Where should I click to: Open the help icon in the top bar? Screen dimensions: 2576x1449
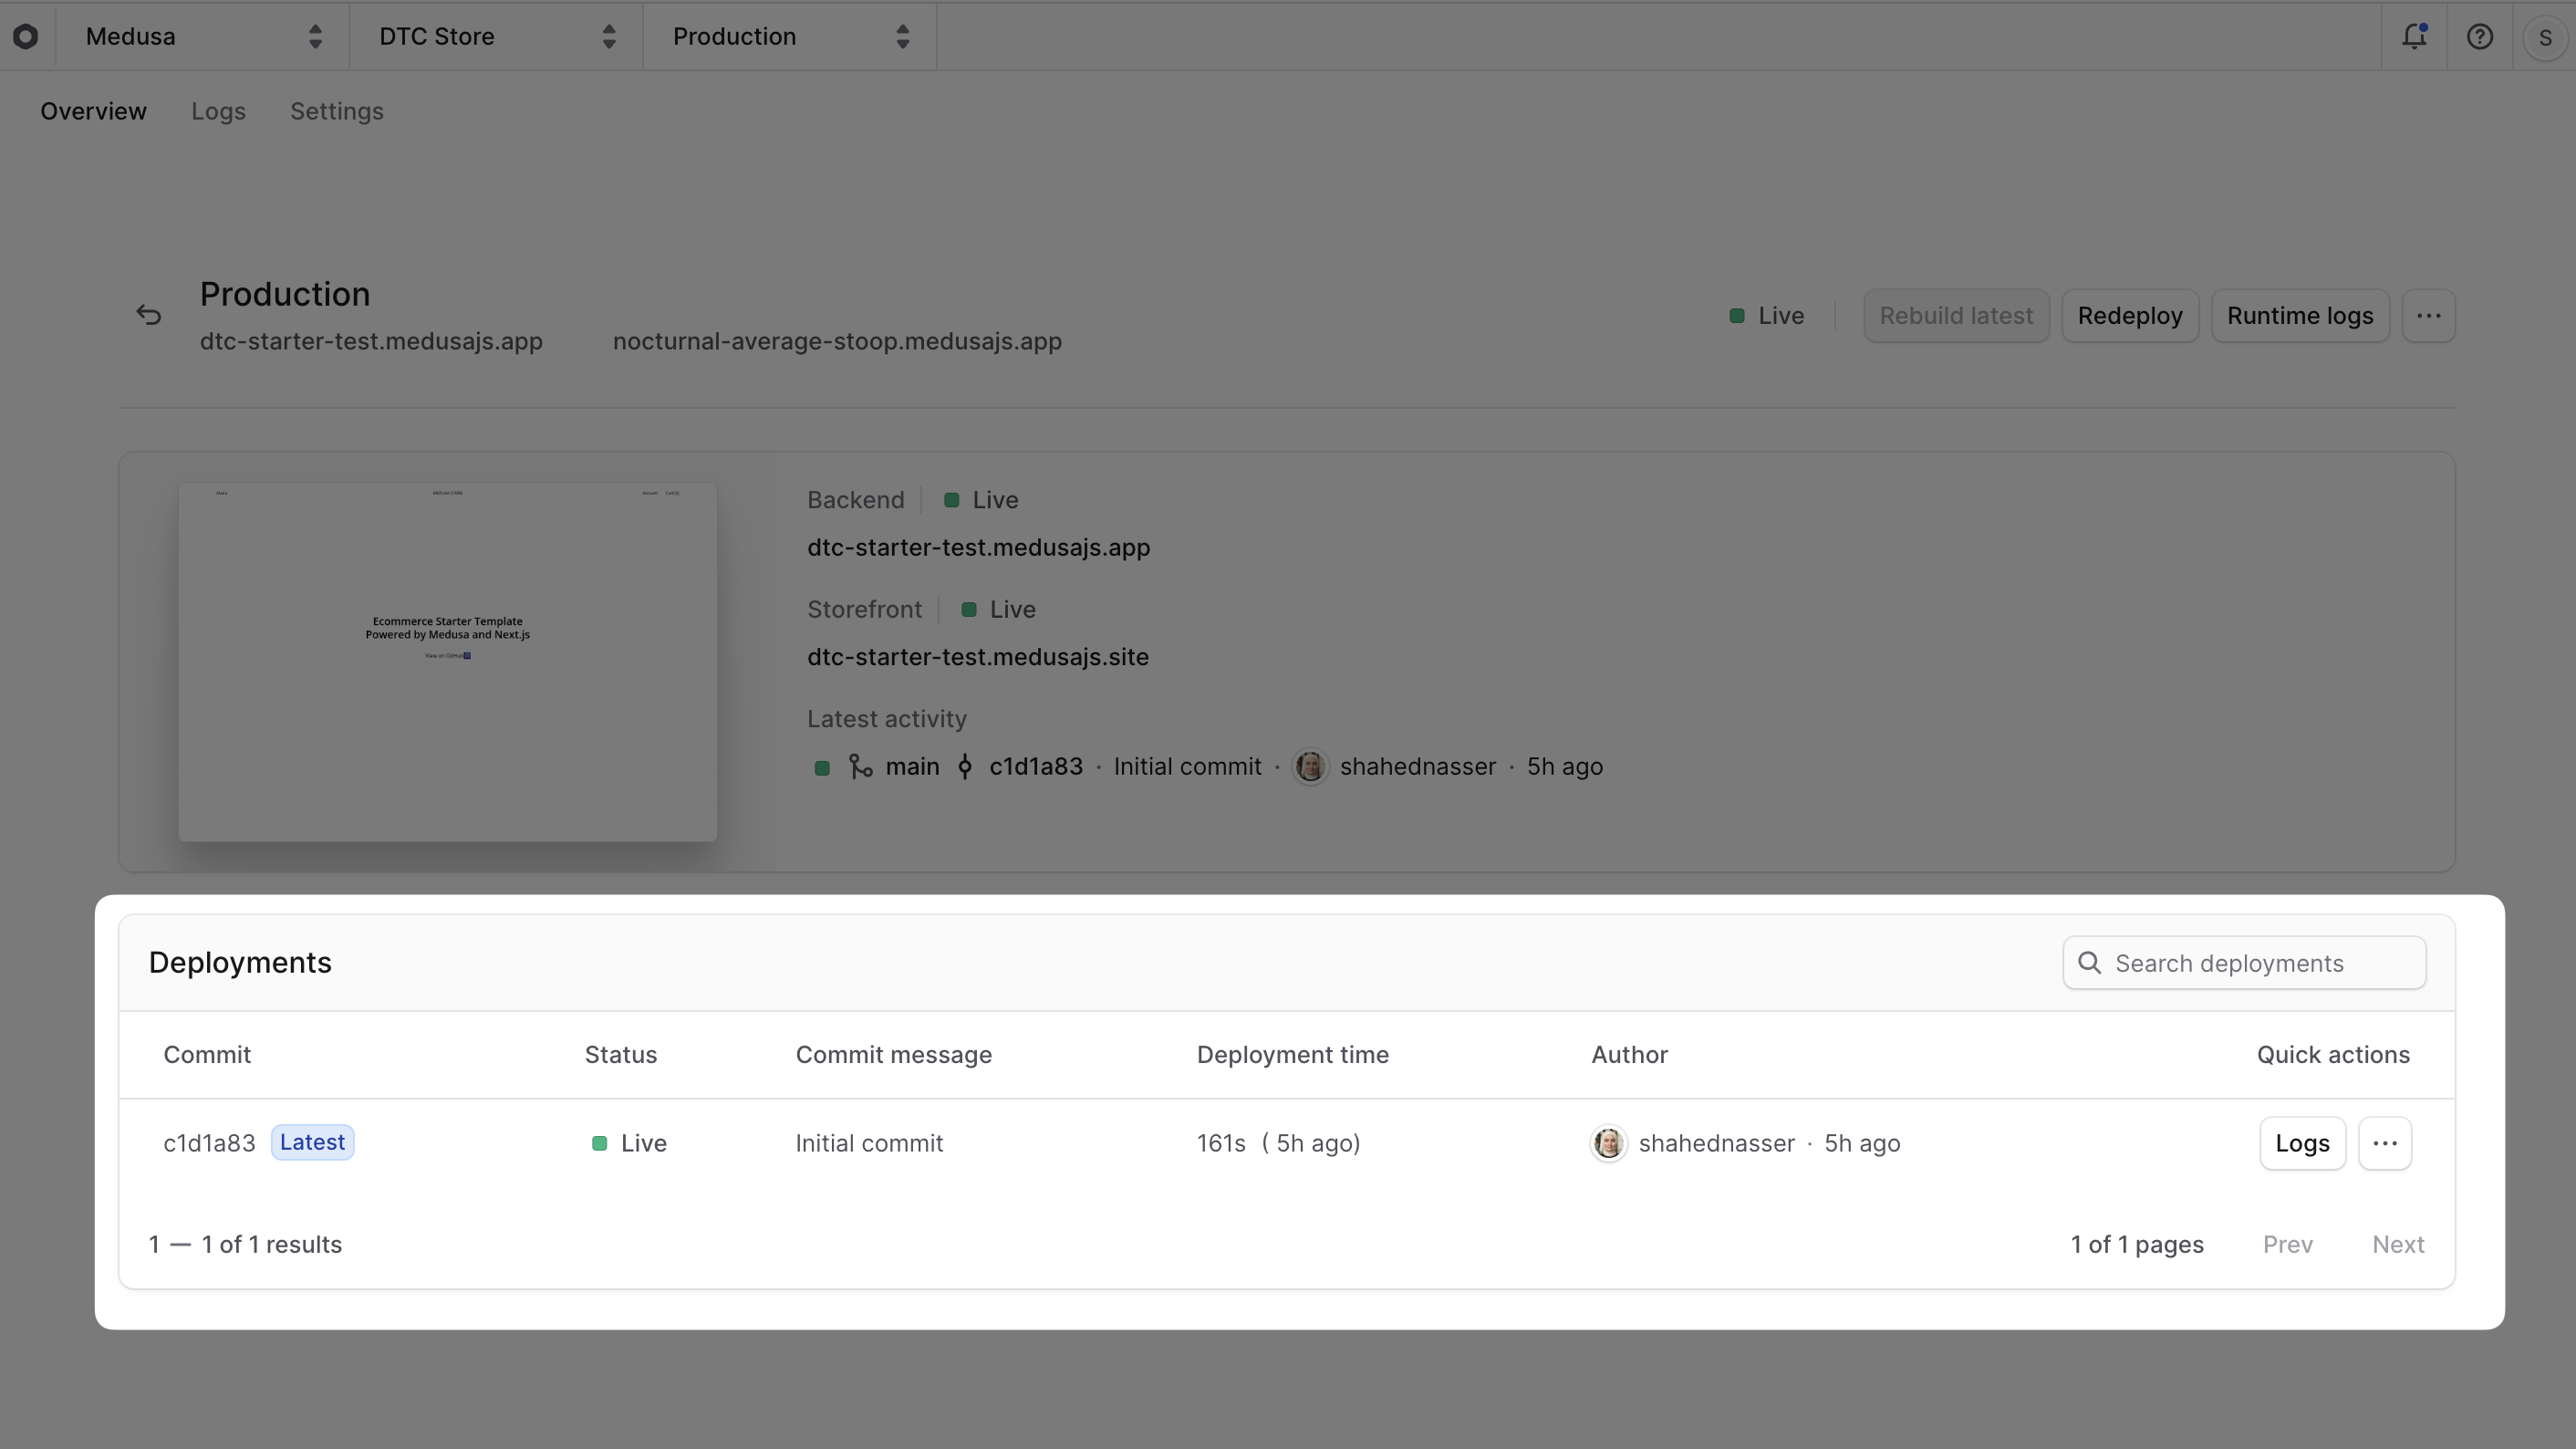click(x=2480, y=36)
